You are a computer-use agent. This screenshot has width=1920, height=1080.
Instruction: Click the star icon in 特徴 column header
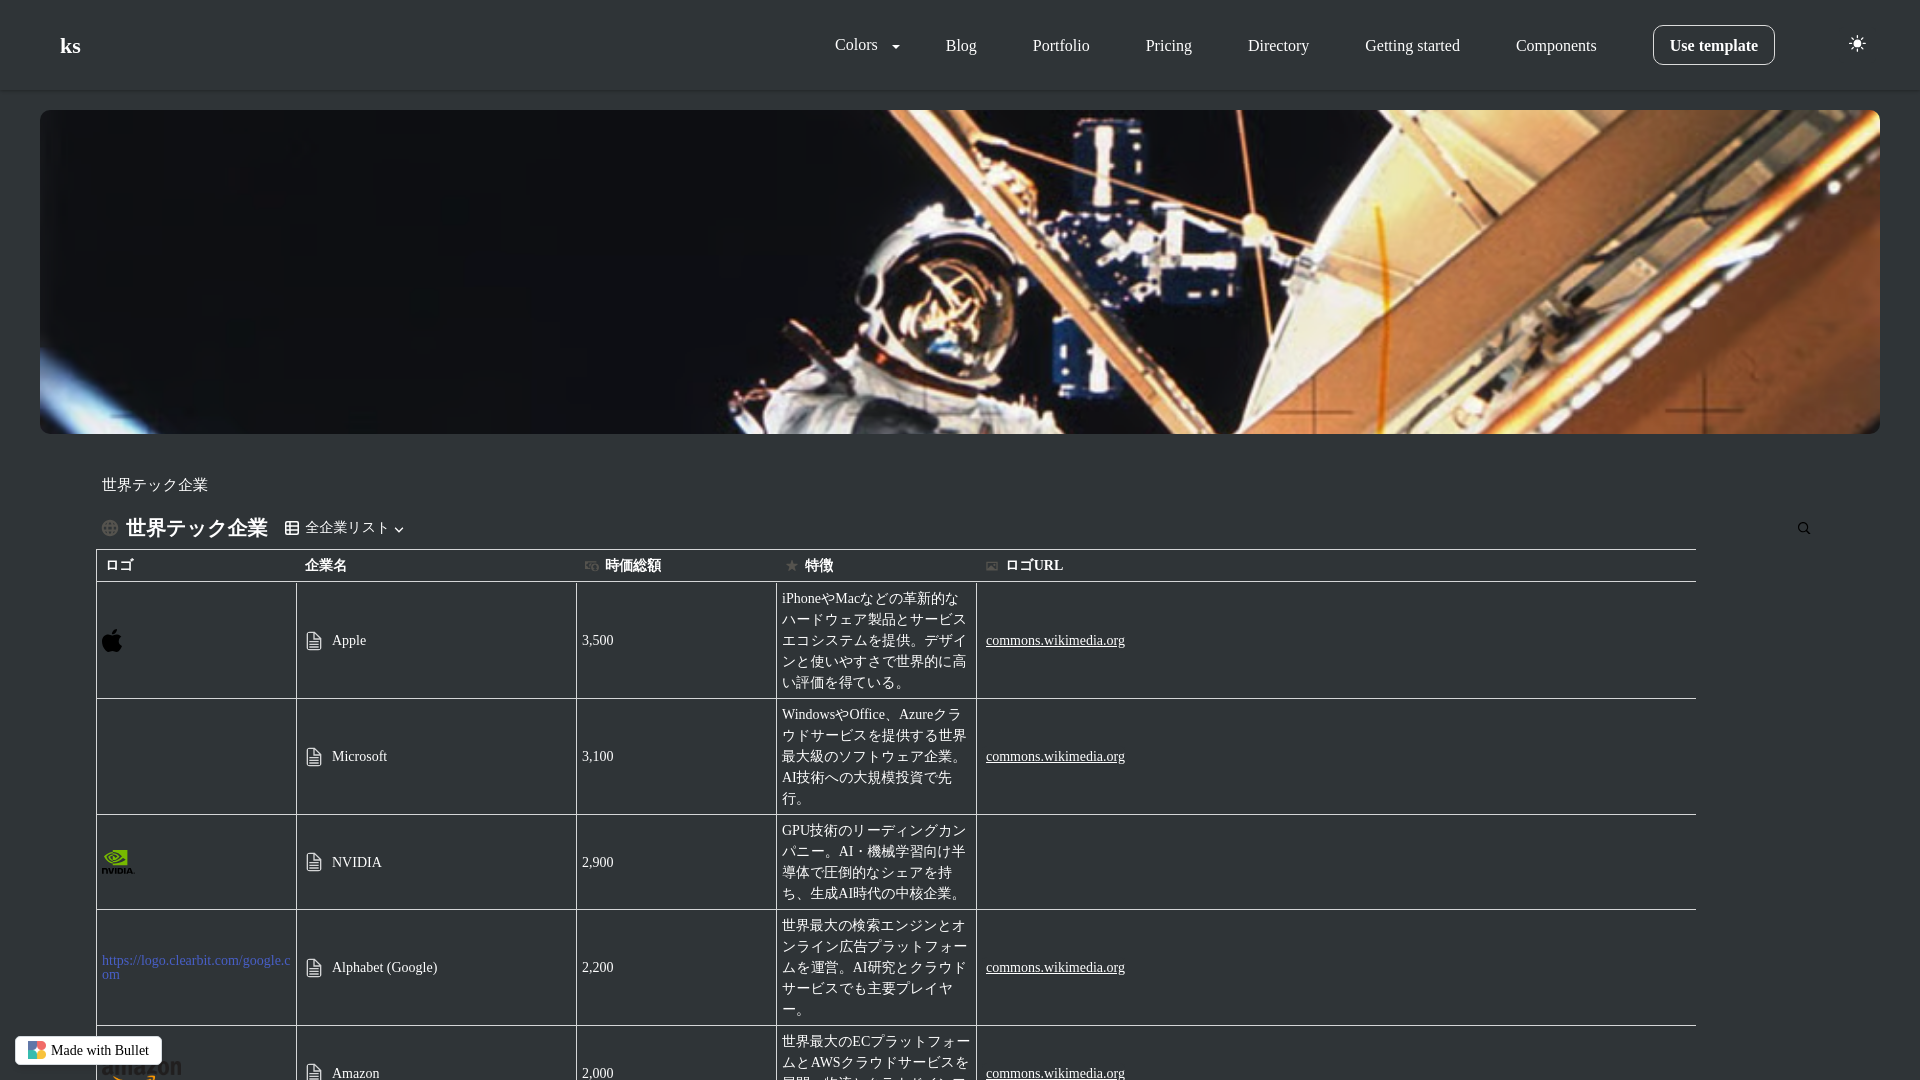click(x=792, y=566)
